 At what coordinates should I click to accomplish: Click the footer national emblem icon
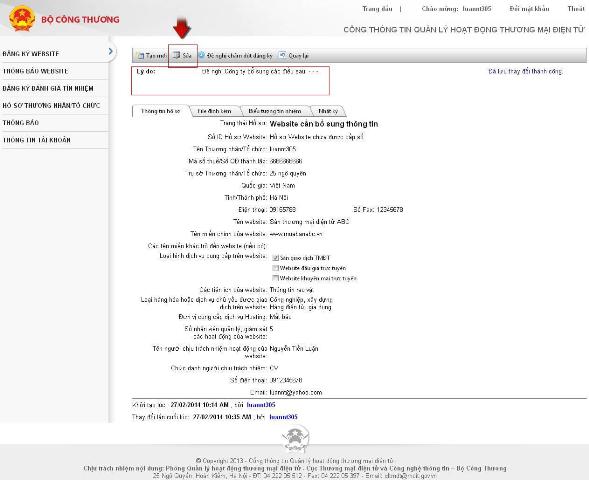[296, 439]
